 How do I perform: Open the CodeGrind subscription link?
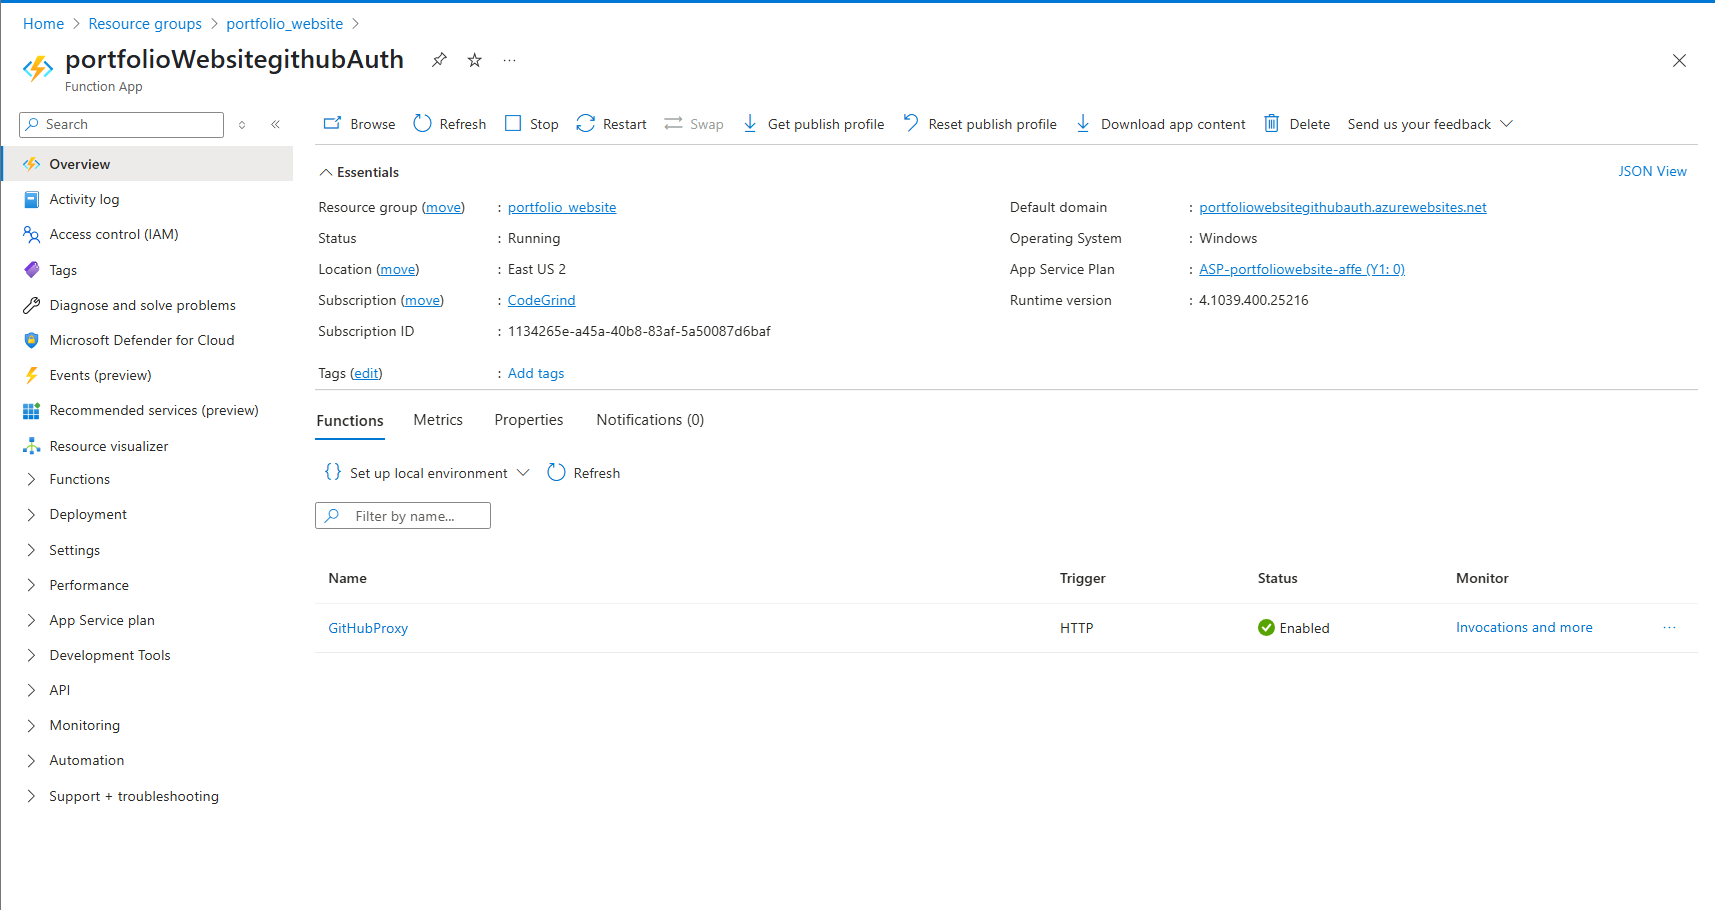[541, 300]
